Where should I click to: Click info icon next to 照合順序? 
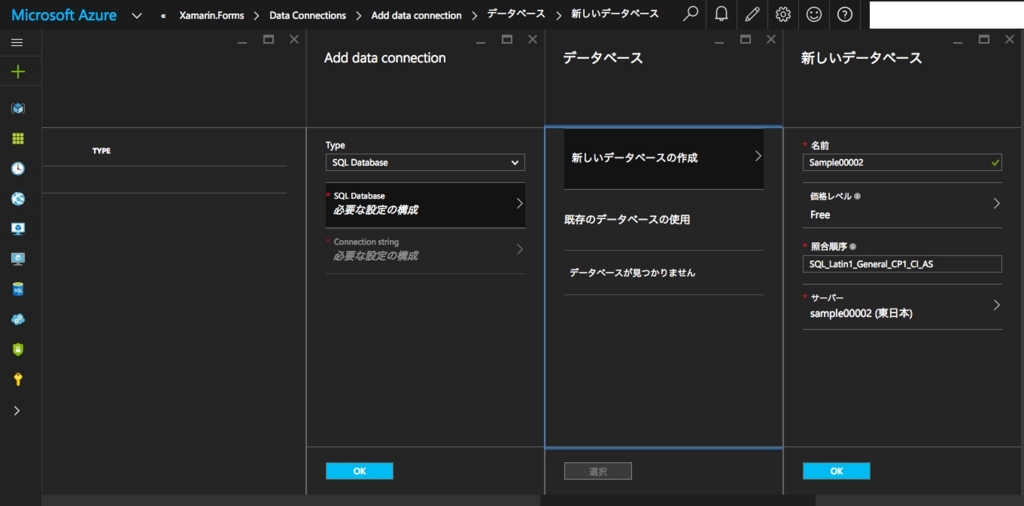coord(852,247)
